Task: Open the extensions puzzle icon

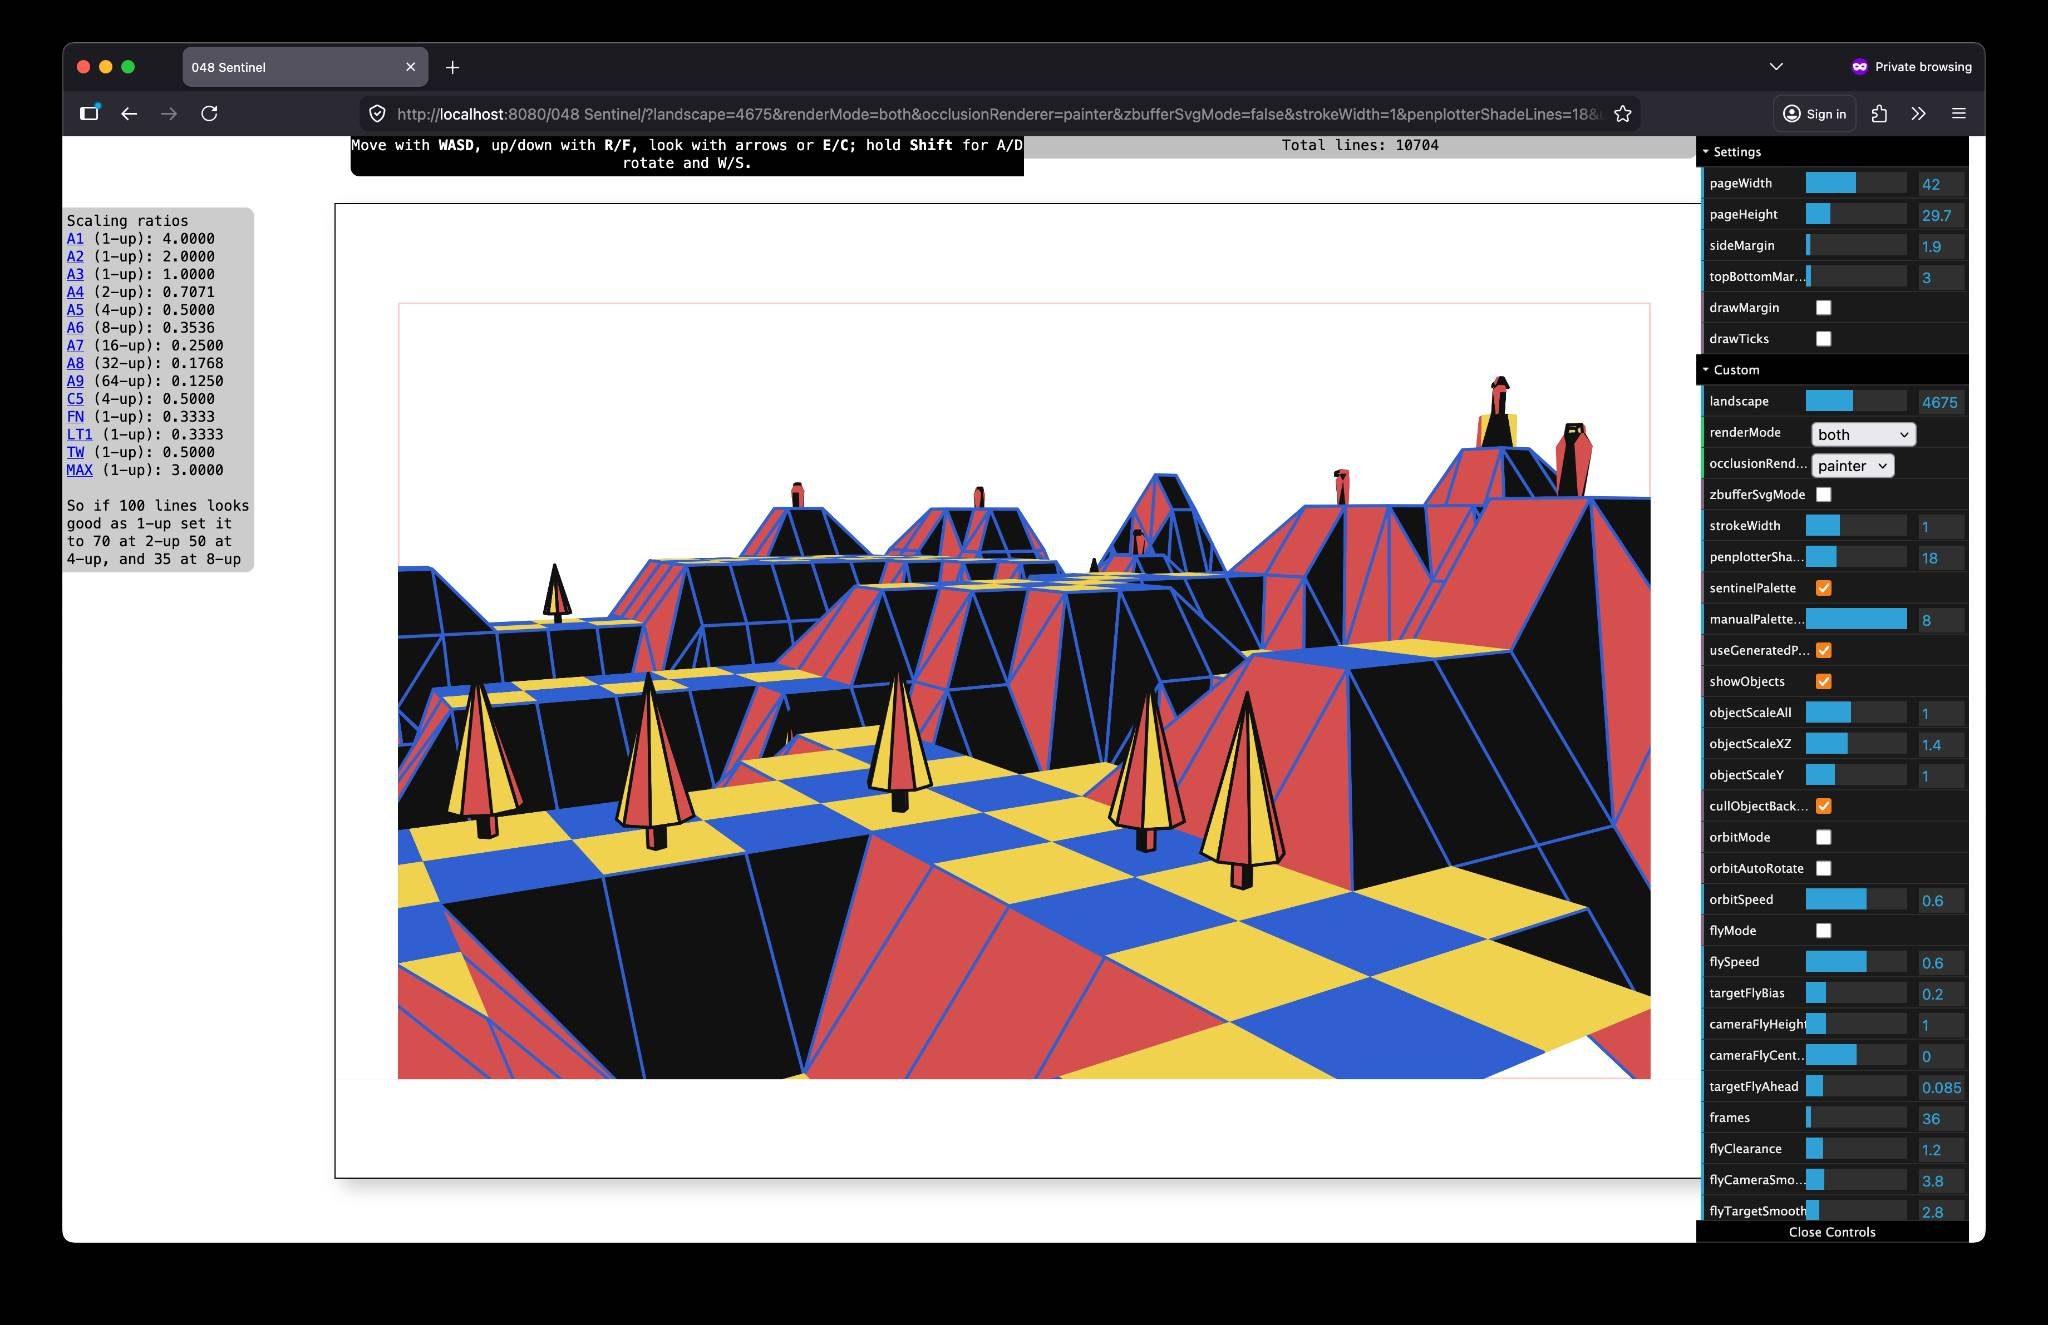Action: pos(1879,114)
